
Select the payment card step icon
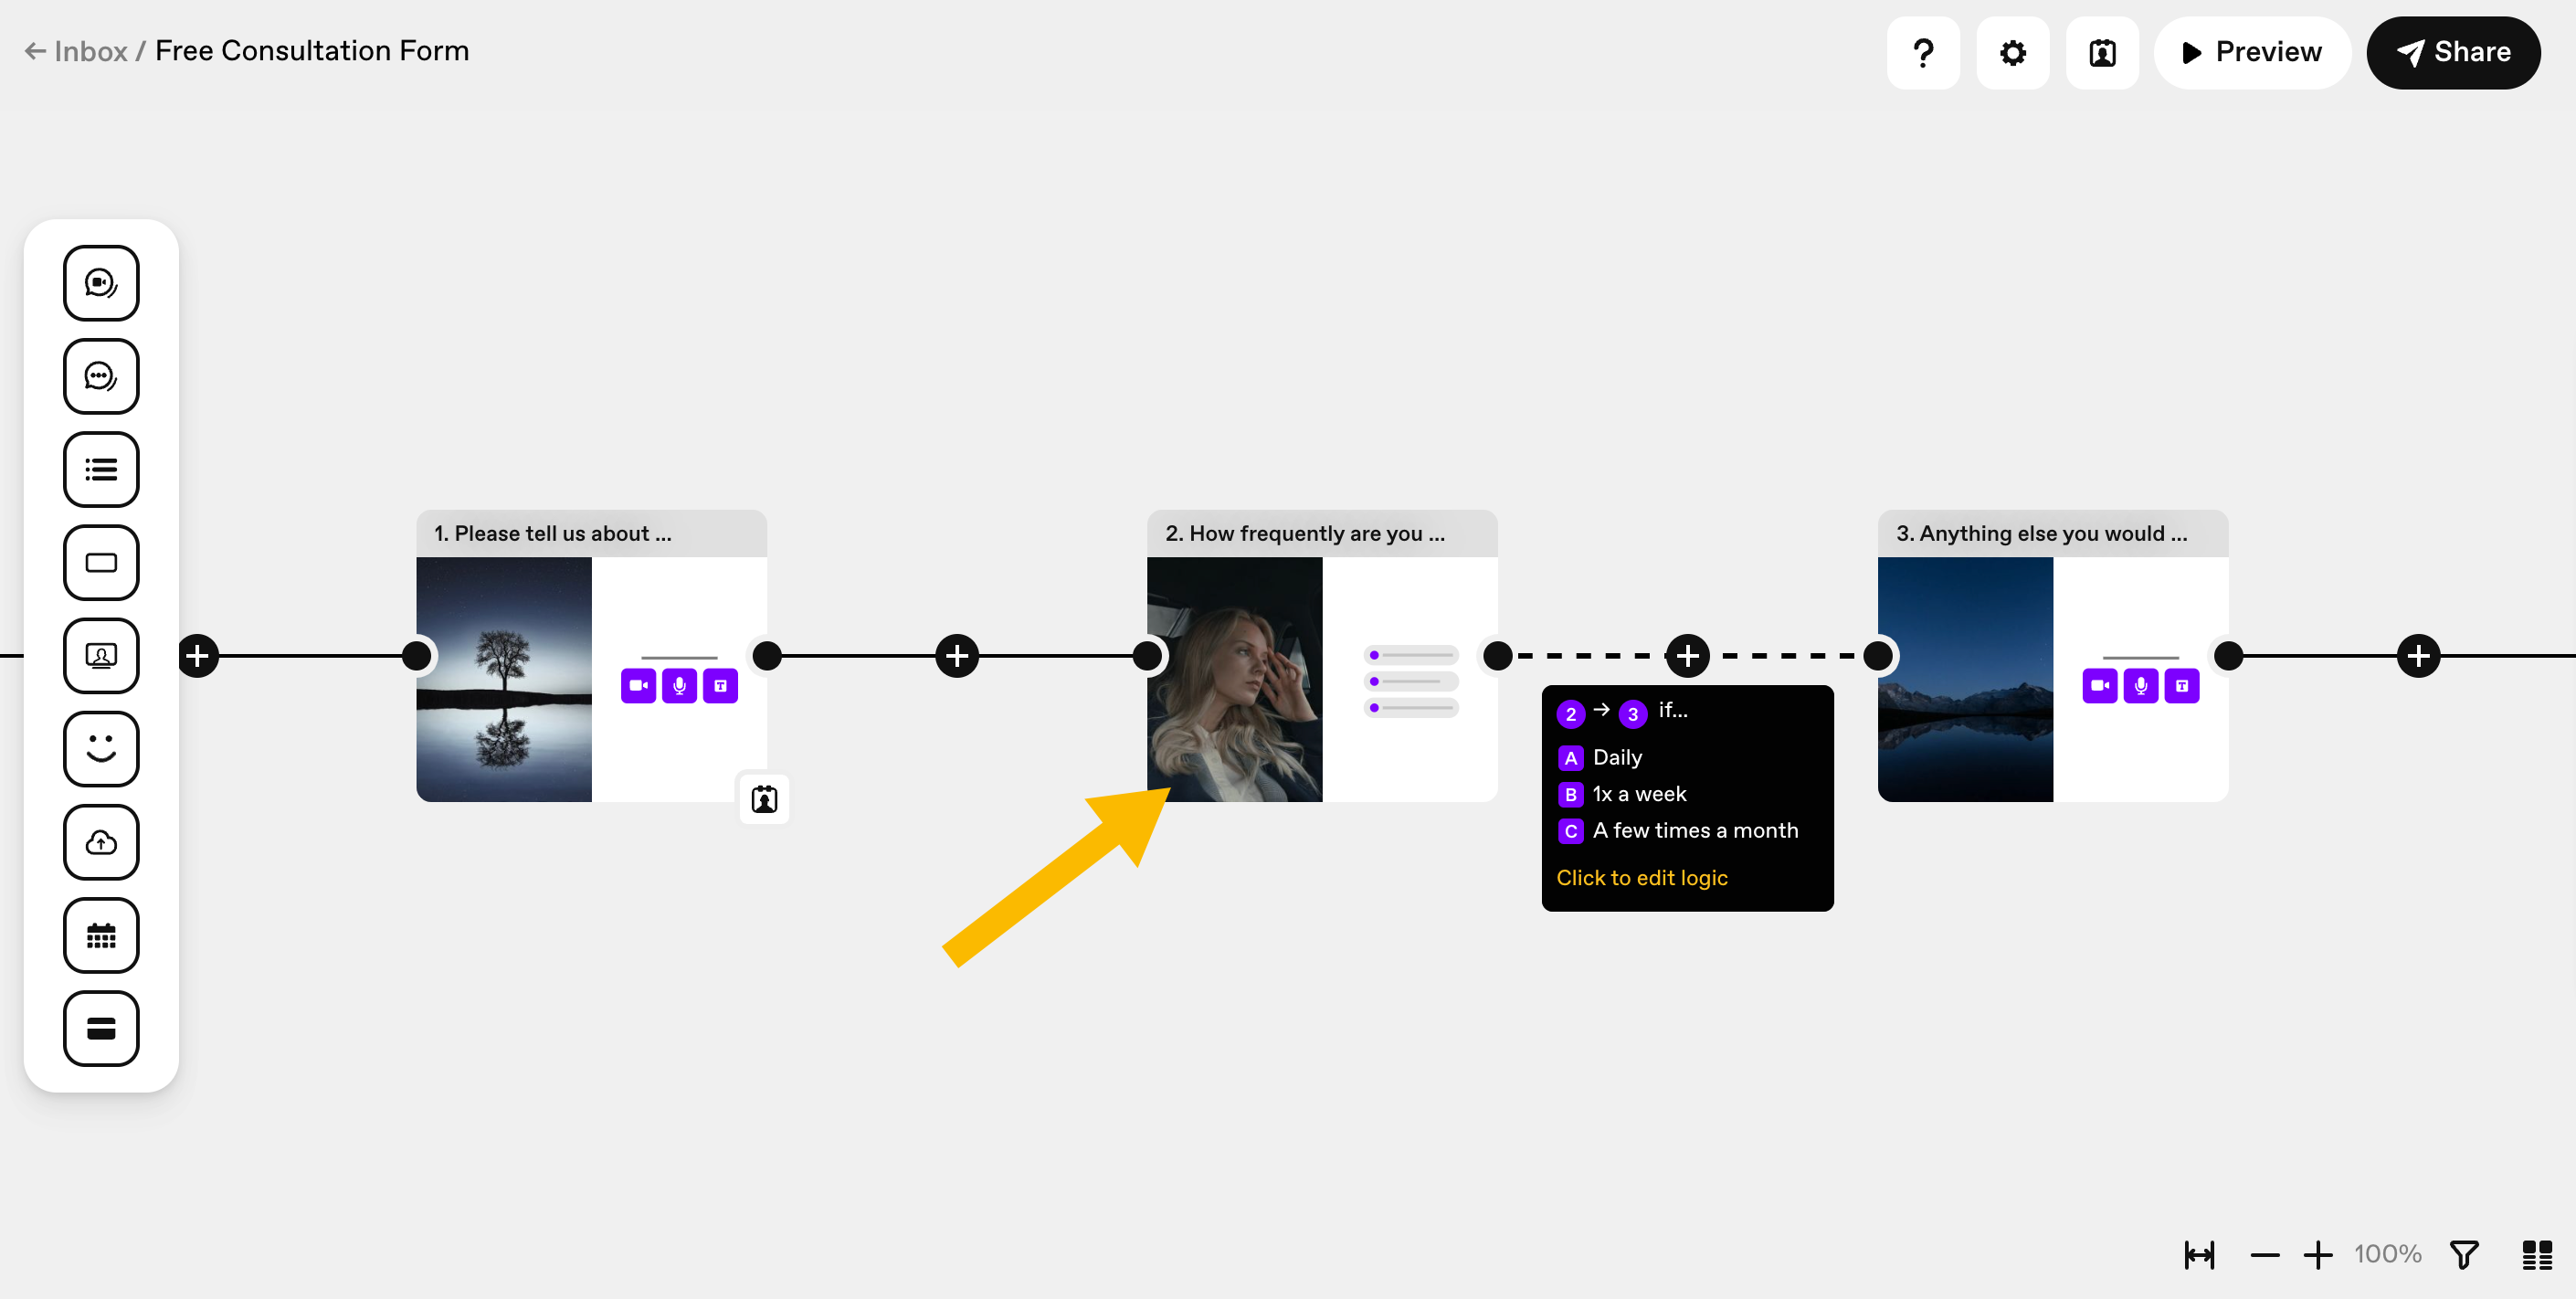pos(101,1028)
